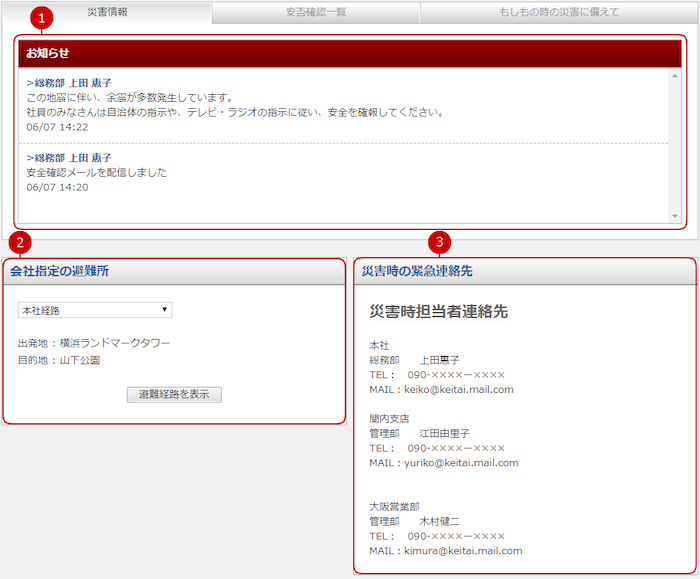This screenshot has width=700, height=579.
Task: Expand the 本社経路 route dropdown
Action: (x=95, y=310)
